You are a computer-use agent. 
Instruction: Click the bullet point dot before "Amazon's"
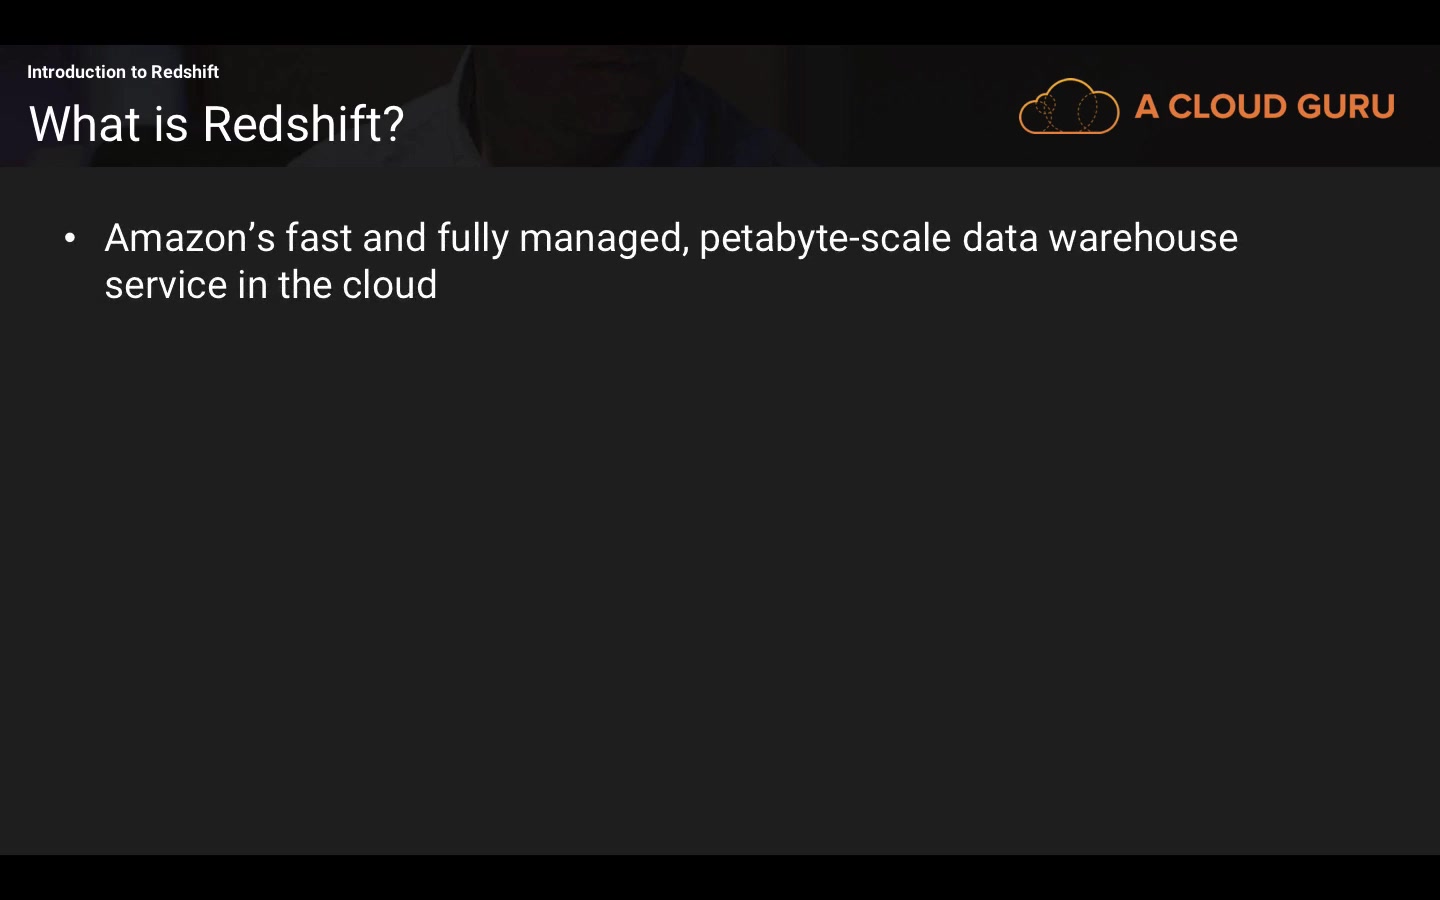[x=69, y=238]
